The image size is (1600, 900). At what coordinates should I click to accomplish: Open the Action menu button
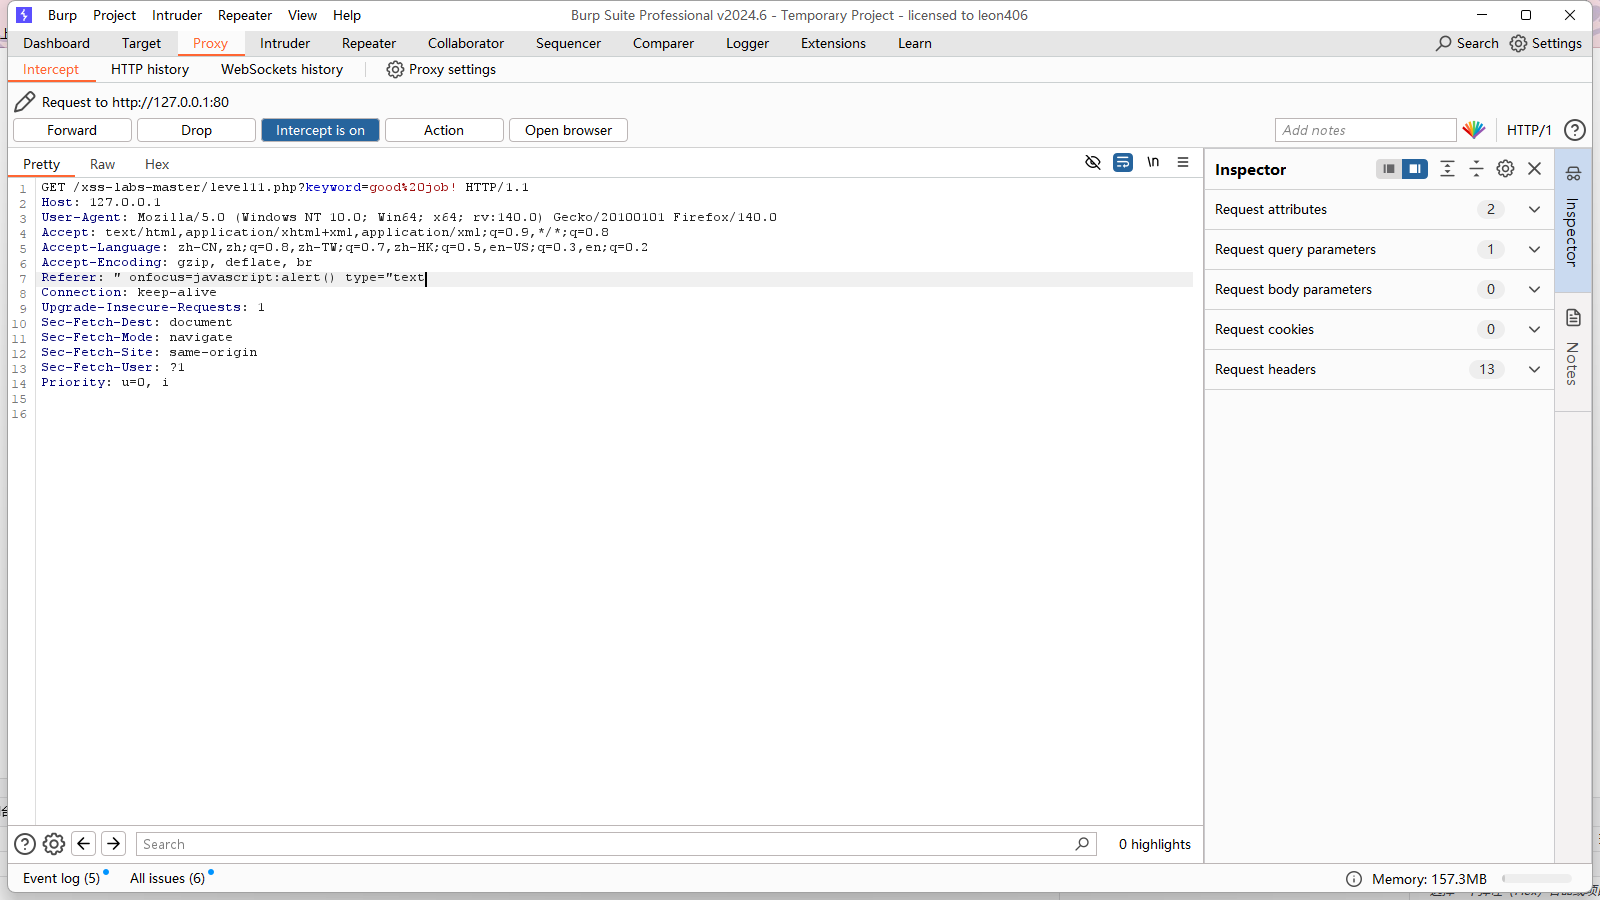[x=444, y=130]
